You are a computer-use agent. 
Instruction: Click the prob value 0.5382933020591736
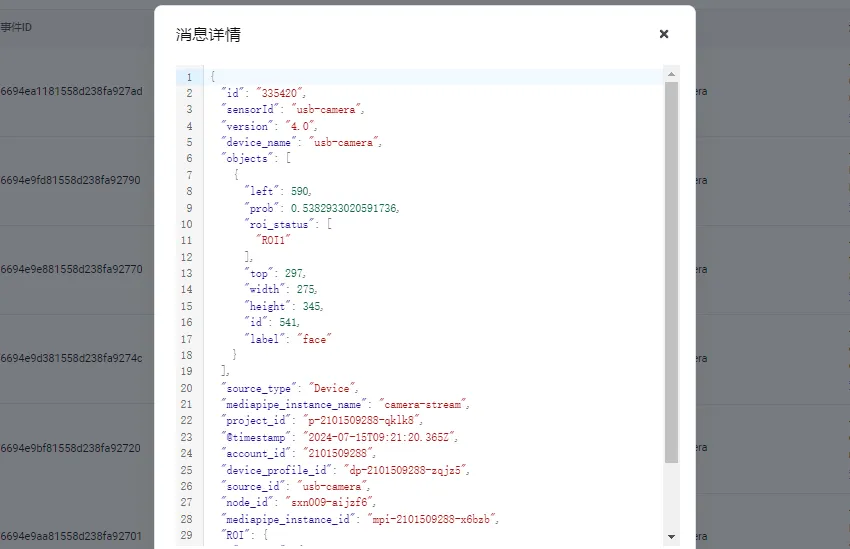[x=343, y=208]
